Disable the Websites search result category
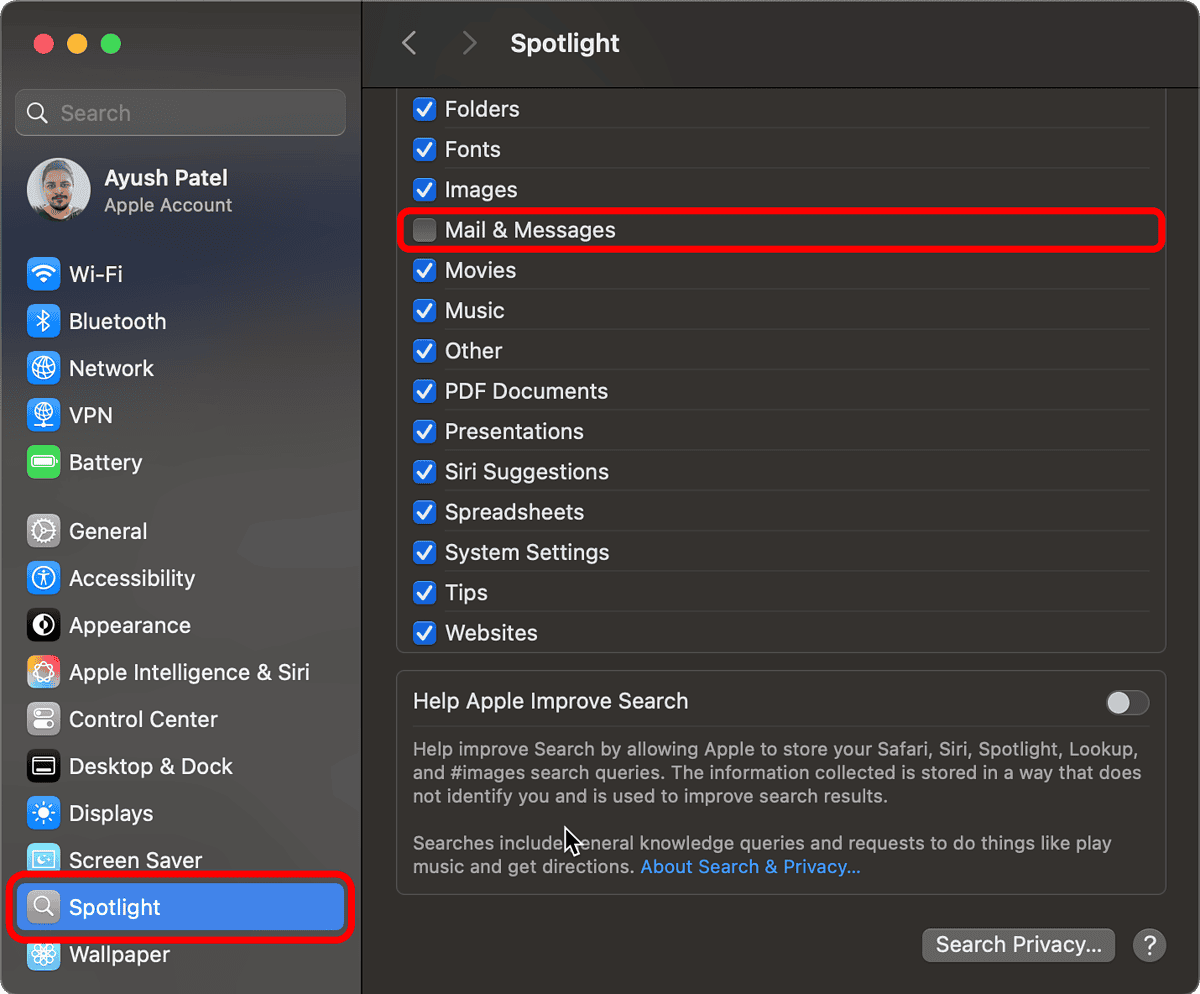The width and height of the screenshot is (1200, 994). click(424, 632)
